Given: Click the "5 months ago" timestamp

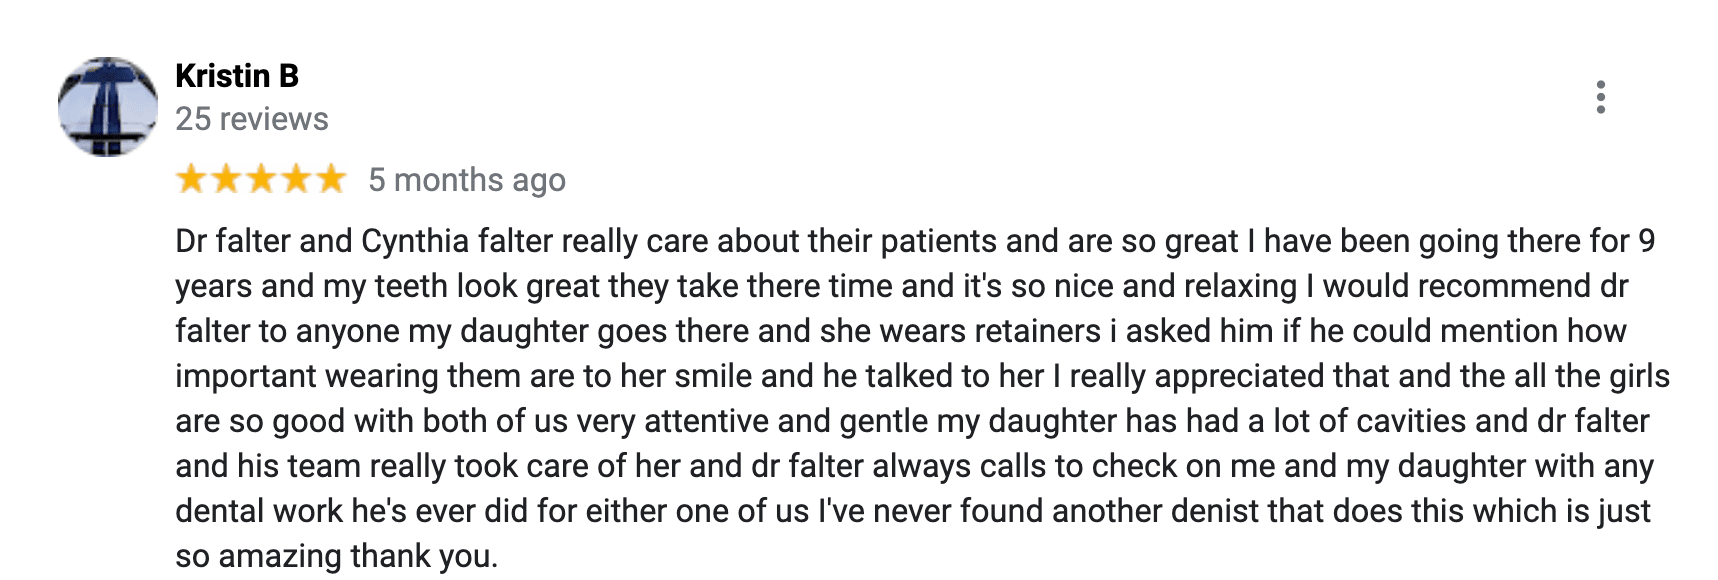Looking at the screenshot, I should click(466, 180).
